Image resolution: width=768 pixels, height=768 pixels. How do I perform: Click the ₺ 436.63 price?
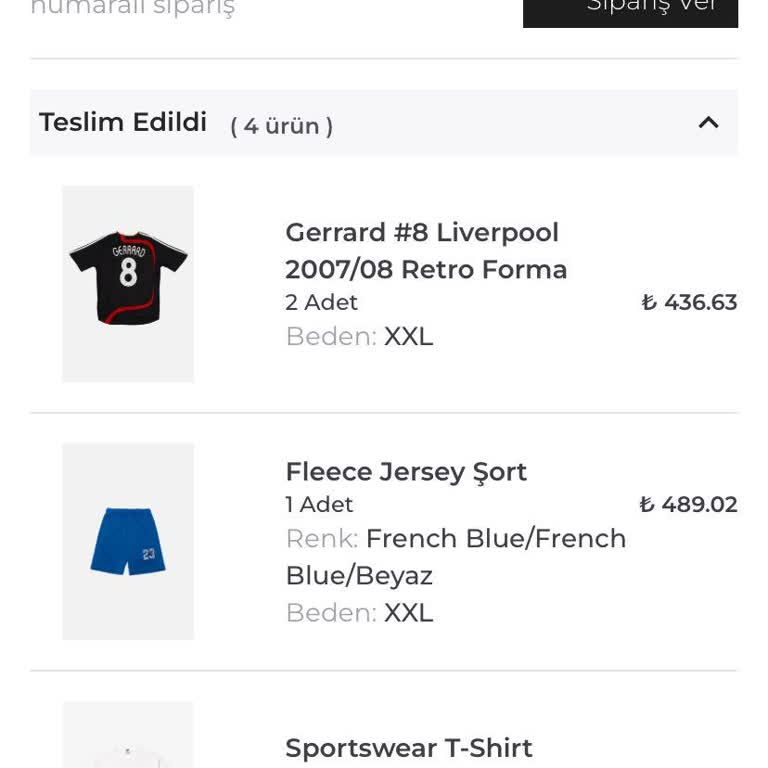coord(689,302)
